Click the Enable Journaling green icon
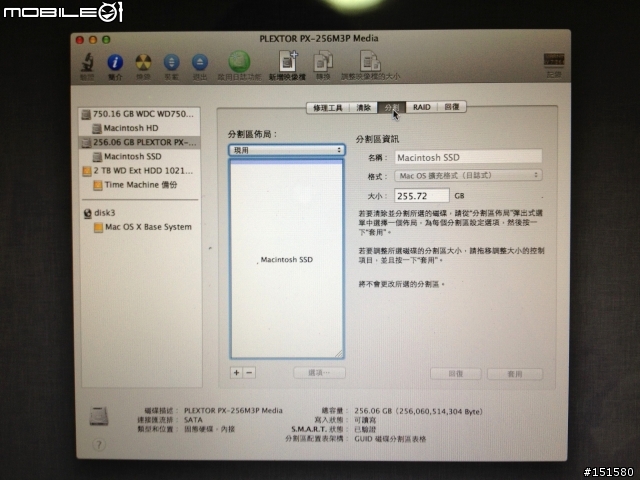This screenshot has width=640, height=480. click(239, 61)
